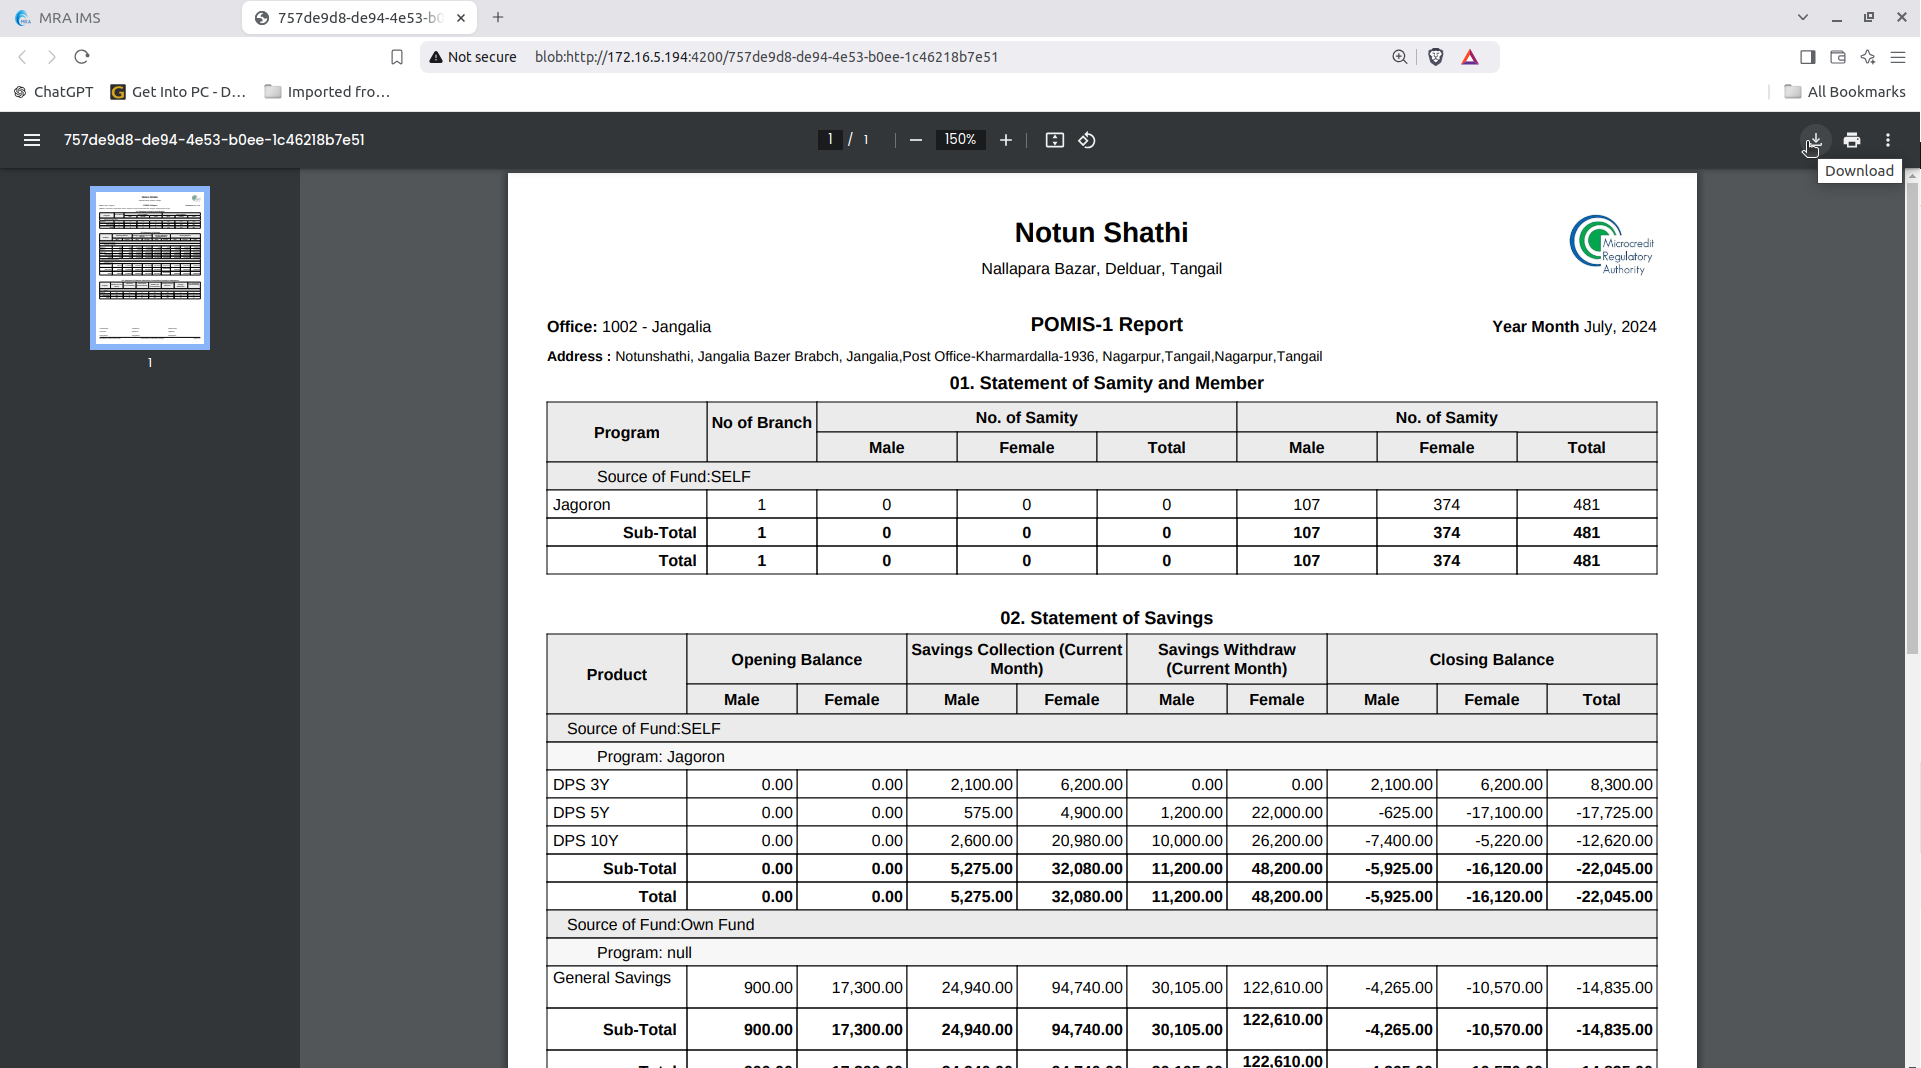This screenshot has width=1921, height=1068.
Task: Zoom in with the plus button
Action: pyautogui.click(x=1006, y=140)
